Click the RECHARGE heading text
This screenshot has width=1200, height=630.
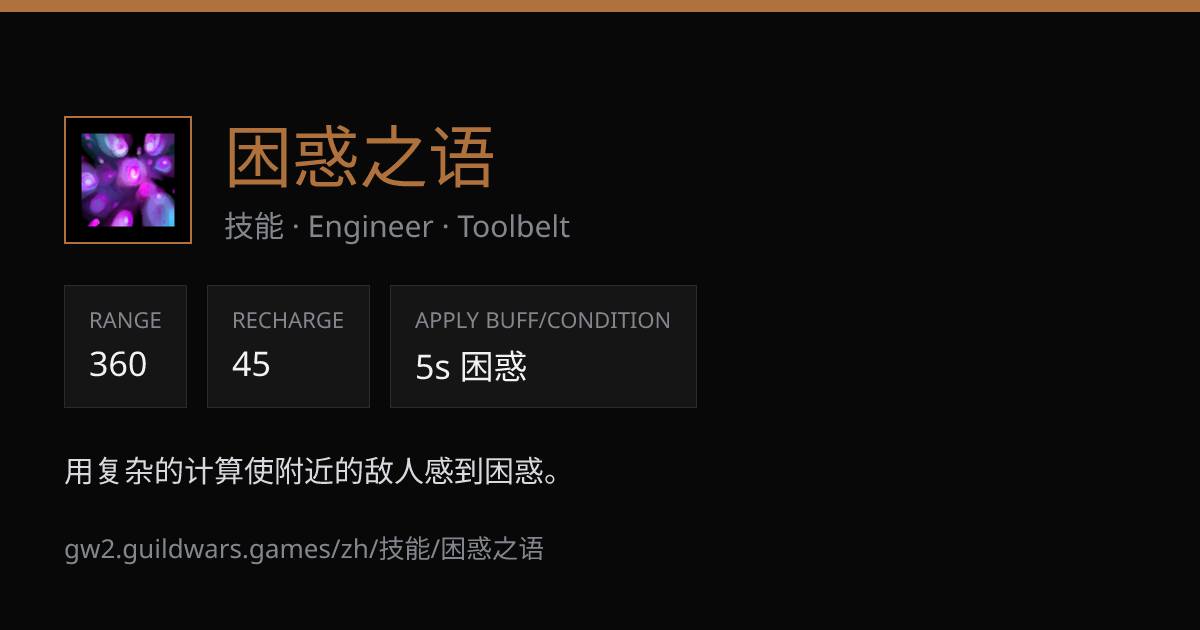(x=288, y=321)
